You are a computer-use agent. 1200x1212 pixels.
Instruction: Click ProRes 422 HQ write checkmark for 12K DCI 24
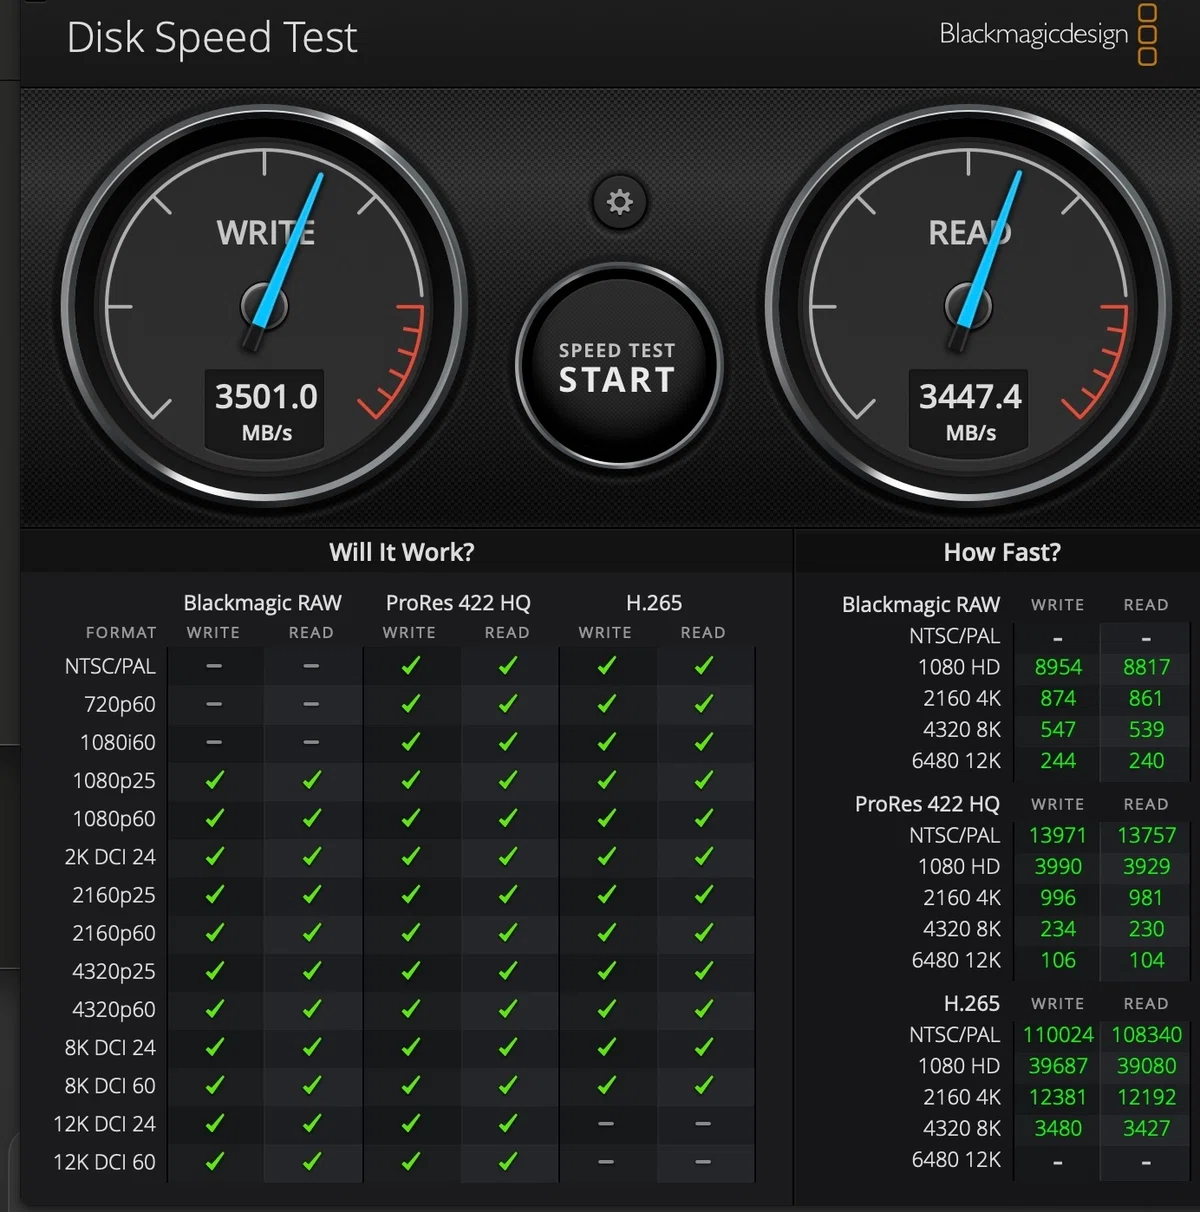410,1123
